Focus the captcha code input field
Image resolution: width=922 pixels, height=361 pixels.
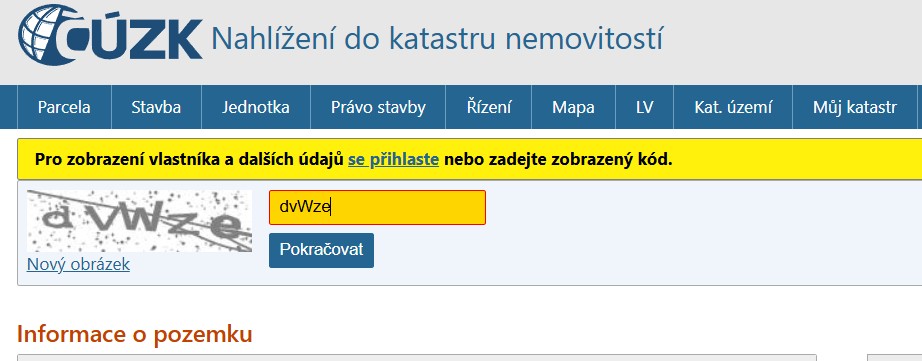[x=378, y=207]
